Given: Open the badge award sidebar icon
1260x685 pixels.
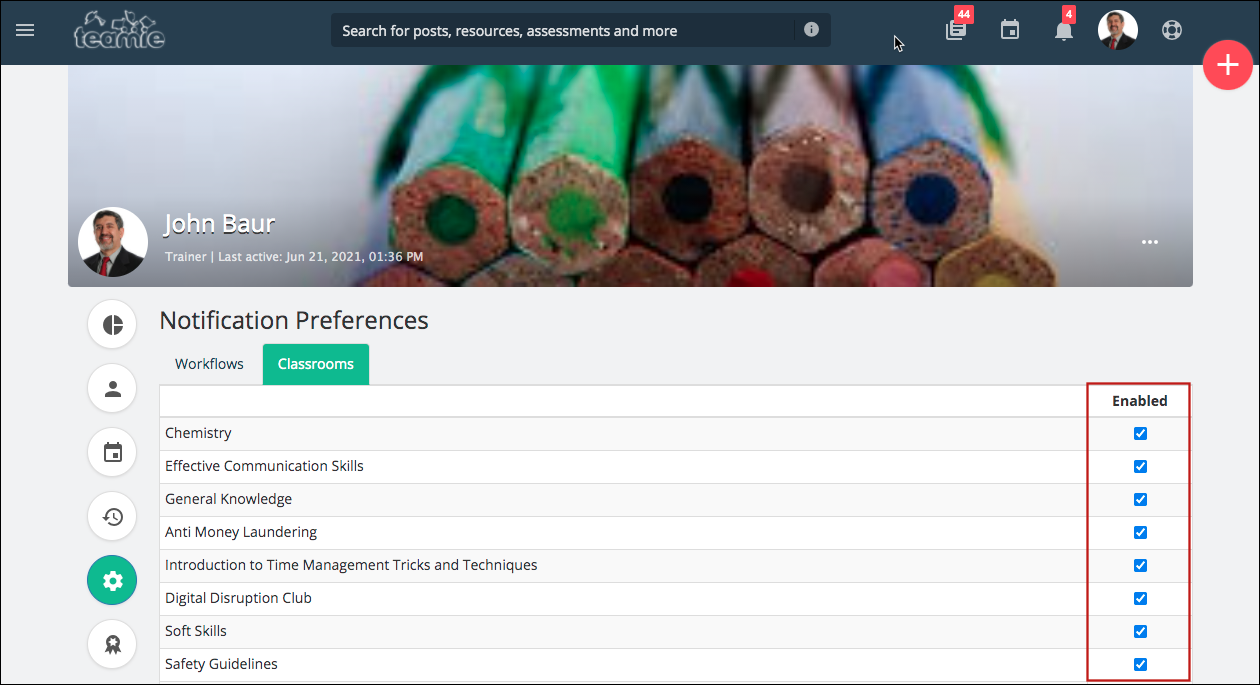Looking at the screenshot, I should pos(112,645).
